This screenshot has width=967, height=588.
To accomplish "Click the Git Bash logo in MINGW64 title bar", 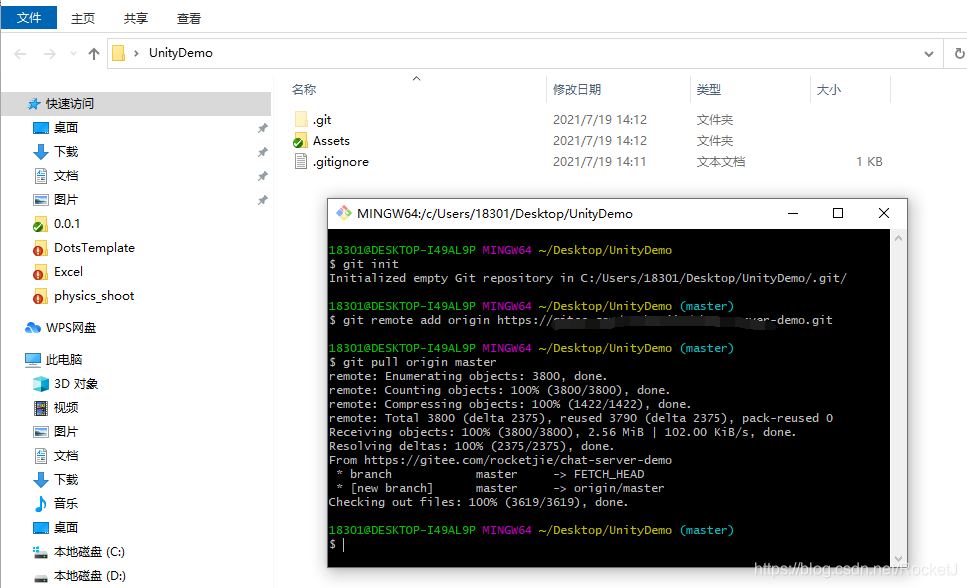I will [344, 213].
